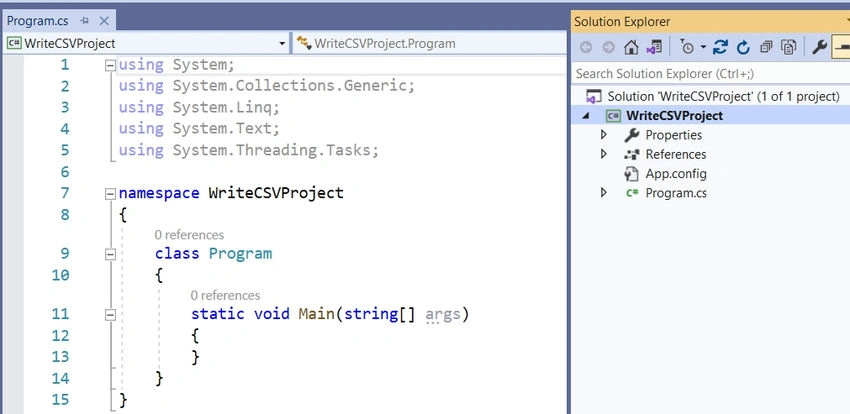Open the Pending Changes Filter clock icon
This screenshot has width=850, height=414.
pos(686,47)
